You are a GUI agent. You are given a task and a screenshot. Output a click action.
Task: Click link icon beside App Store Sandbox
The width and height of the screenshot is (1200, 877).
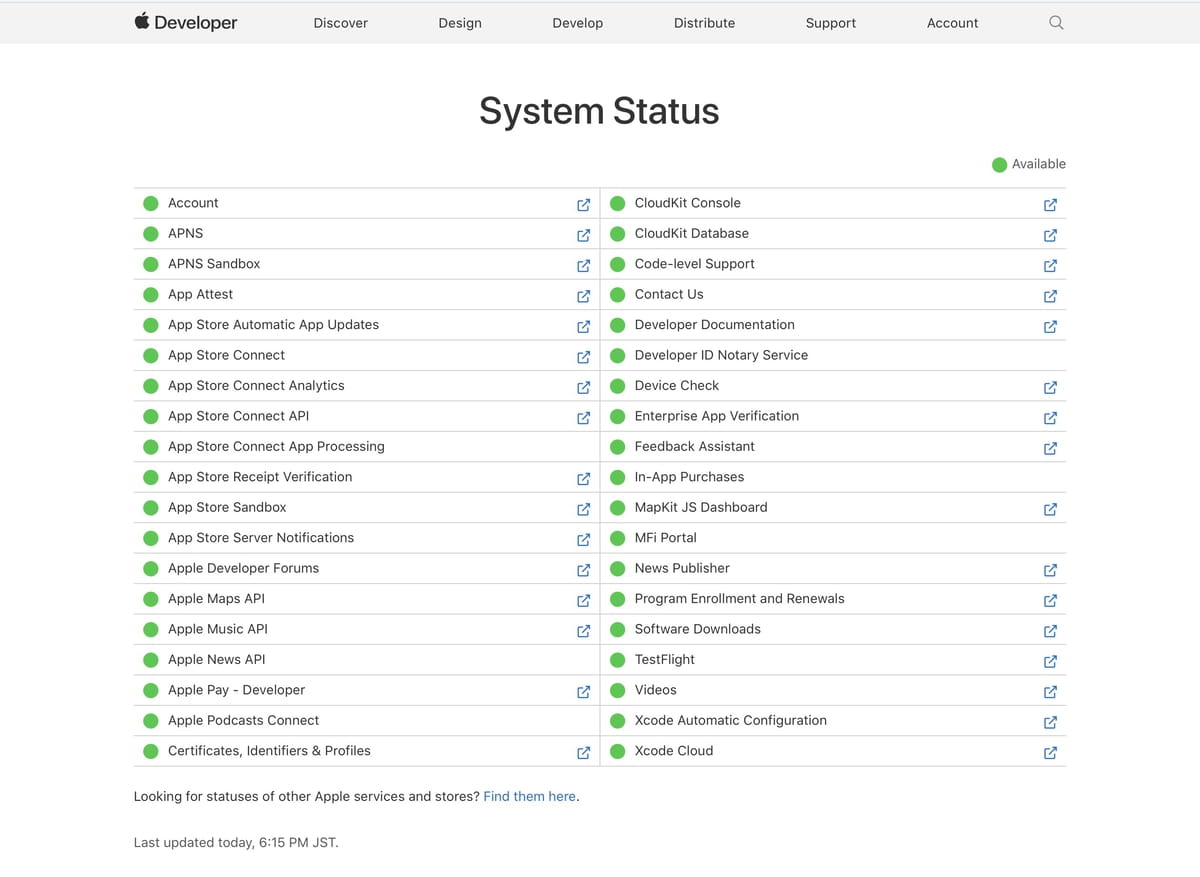(583, 509)
